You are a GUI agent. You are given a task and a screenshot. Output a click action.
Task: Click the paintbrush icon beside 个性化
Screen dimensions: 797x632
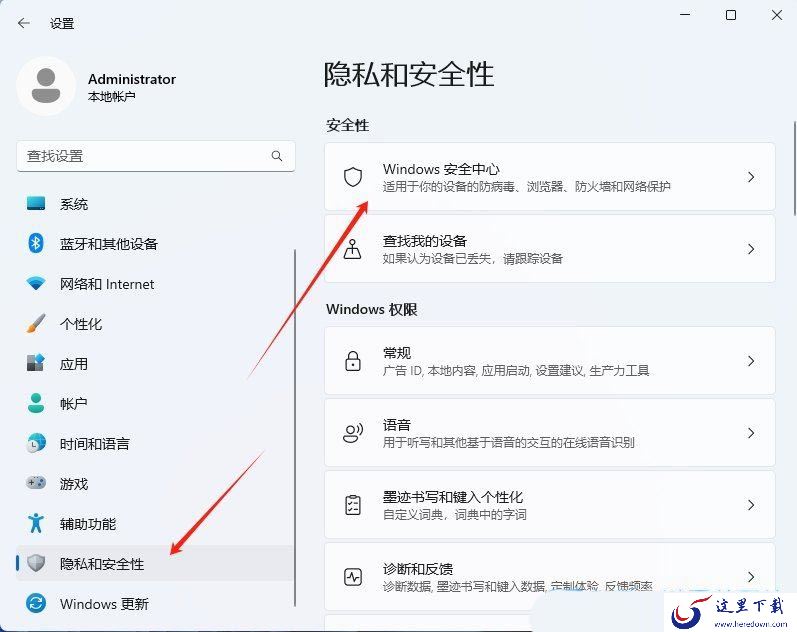point(36,323)
